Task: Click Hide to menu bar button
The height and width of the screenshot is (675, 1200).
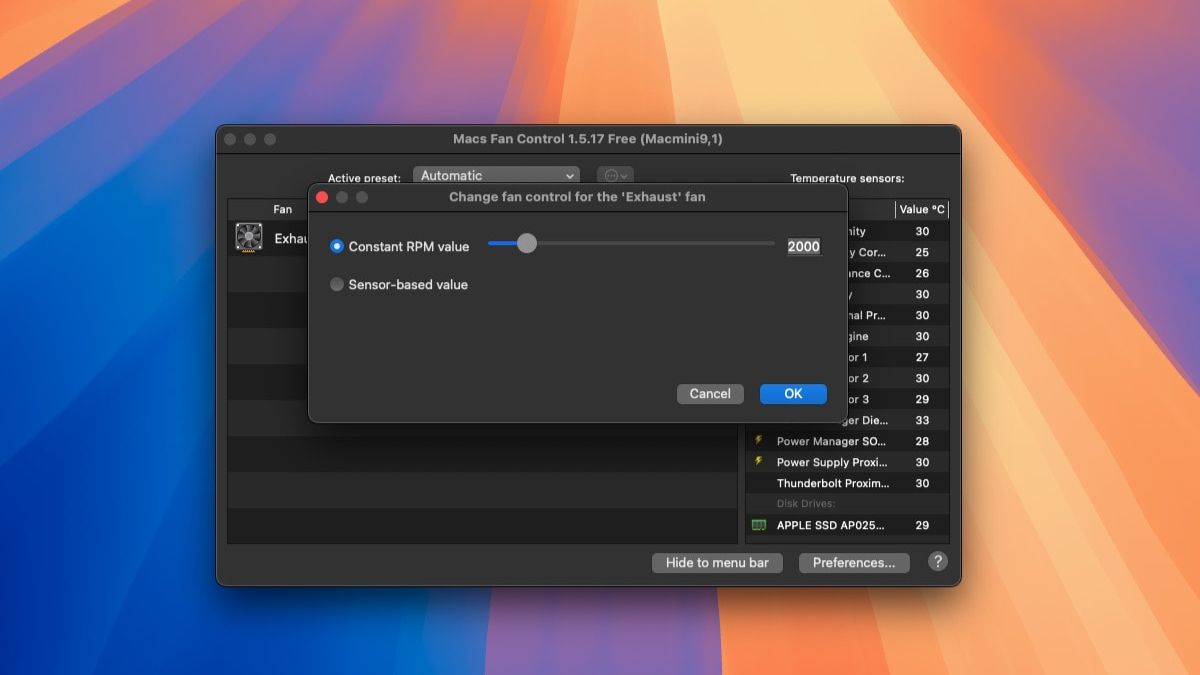Action: click(717, 563)
